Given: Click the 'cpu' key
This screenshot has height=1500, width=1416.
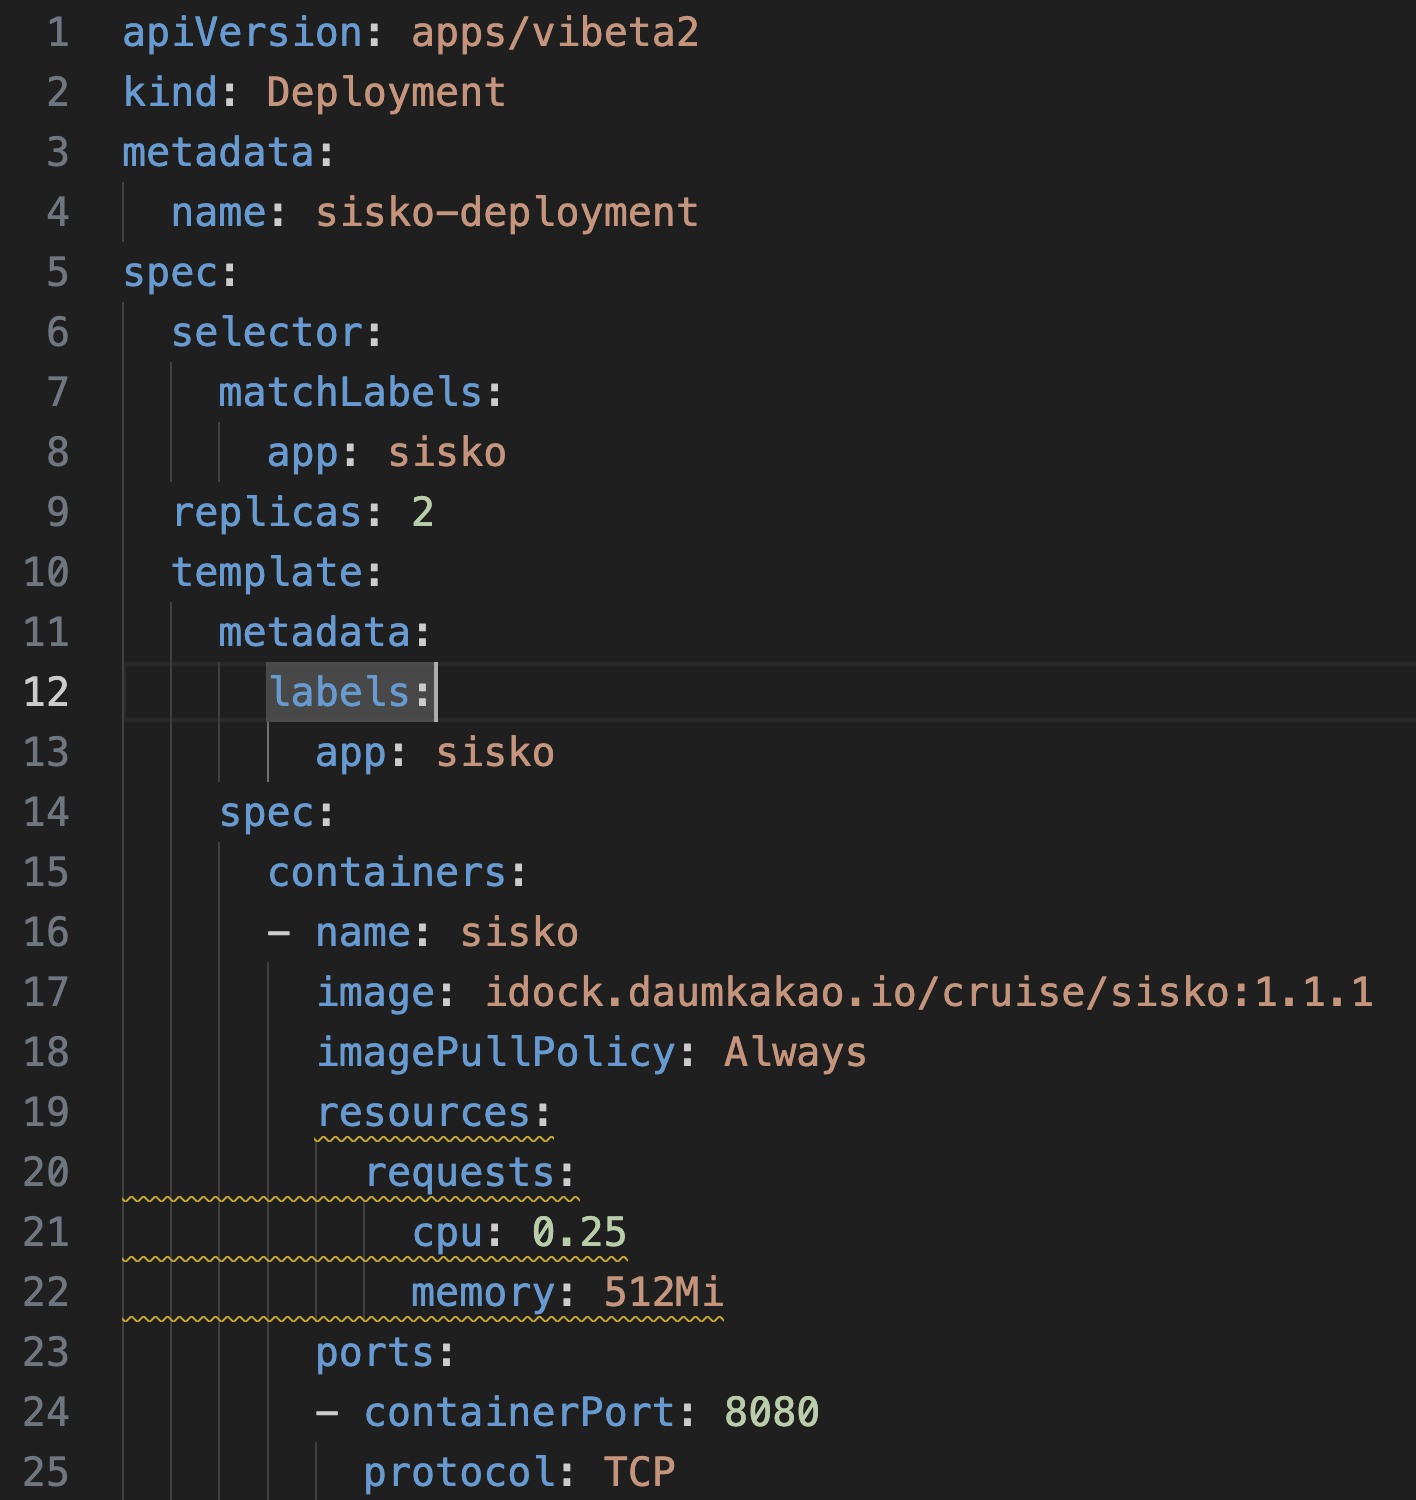Looking at the screenshot, I should click(447, 1233).
